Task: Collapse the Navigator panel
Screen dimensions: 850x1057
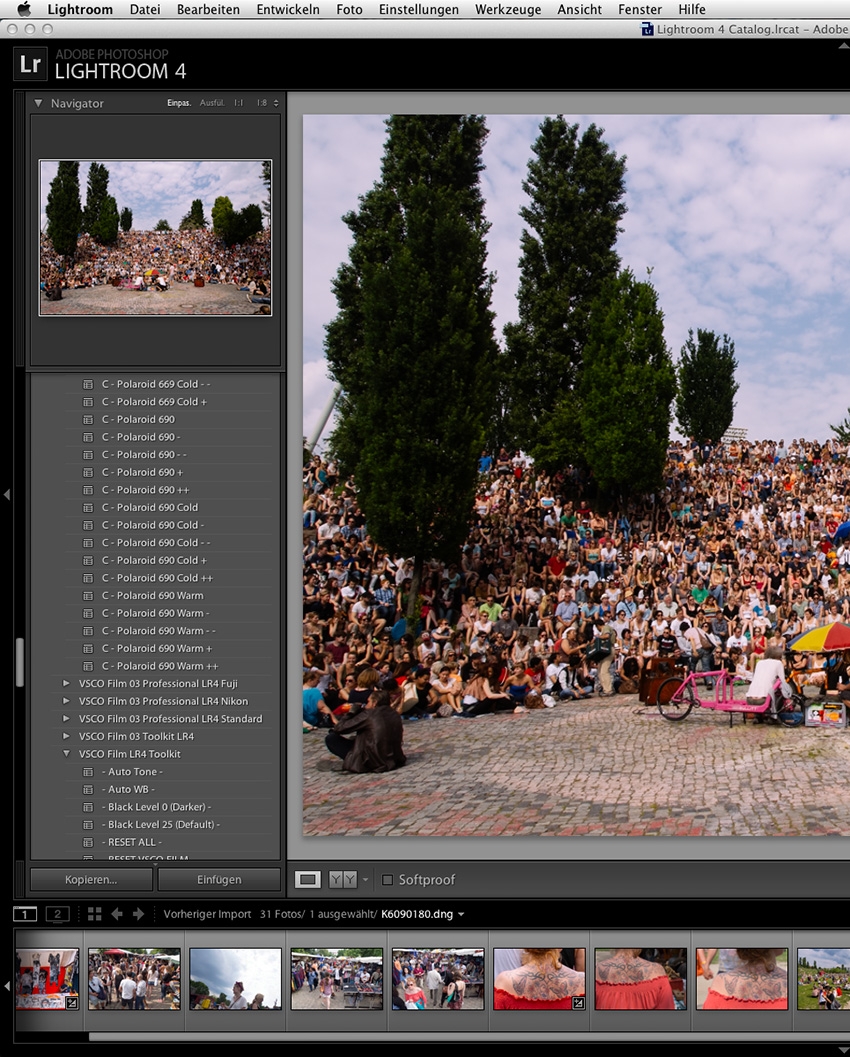Action: pyautogui.click(x=38, y=103)
